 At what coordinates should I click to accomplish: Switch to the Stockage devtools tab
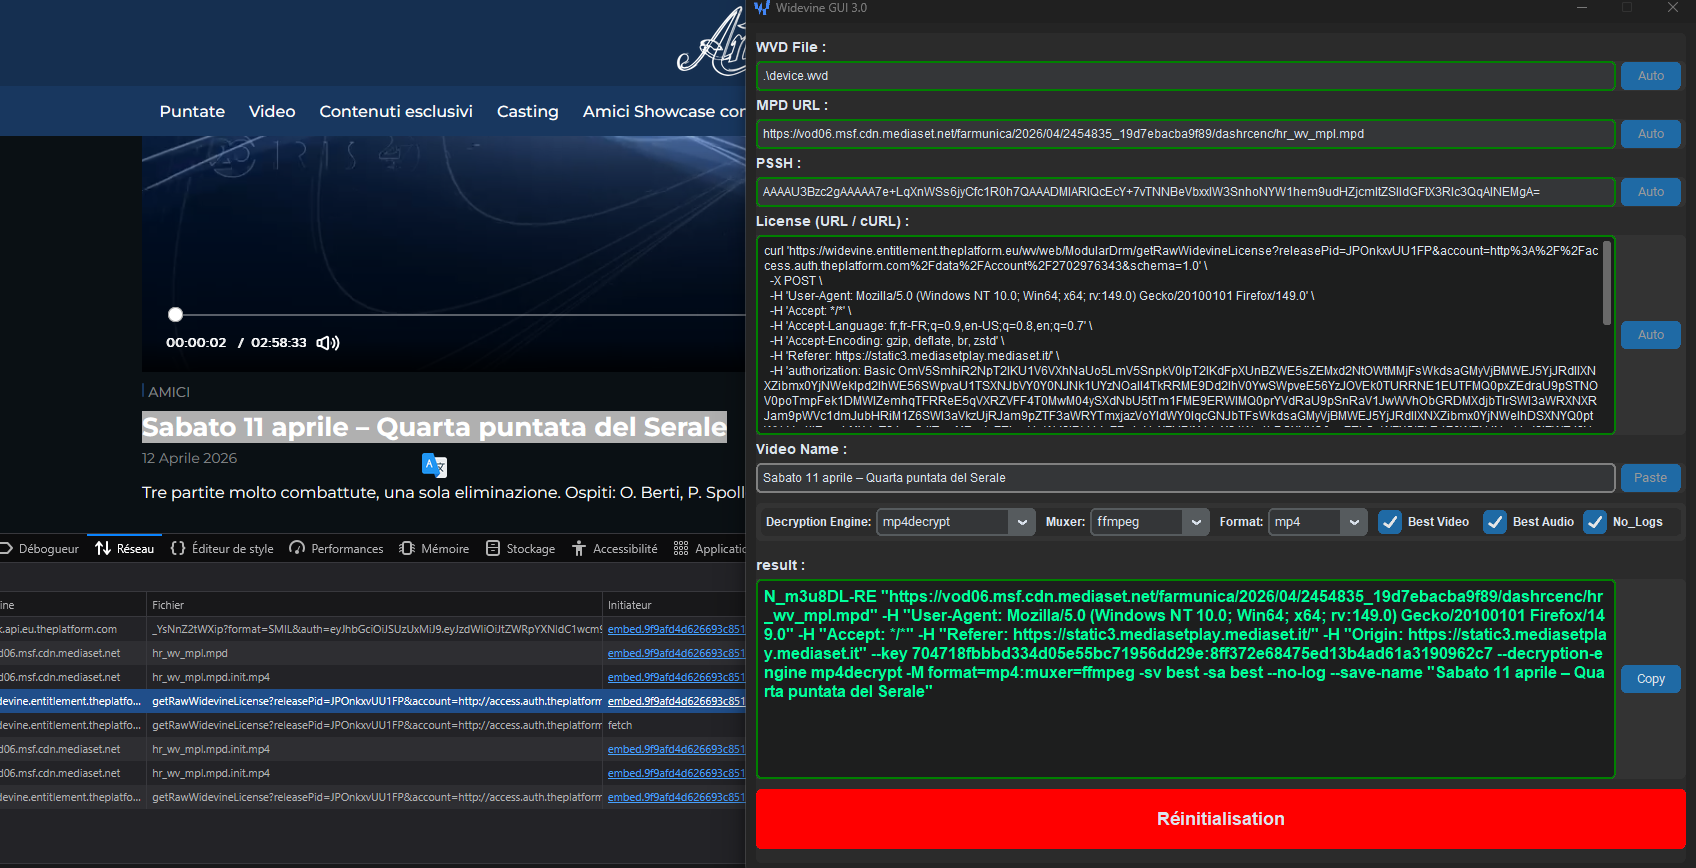521,549
